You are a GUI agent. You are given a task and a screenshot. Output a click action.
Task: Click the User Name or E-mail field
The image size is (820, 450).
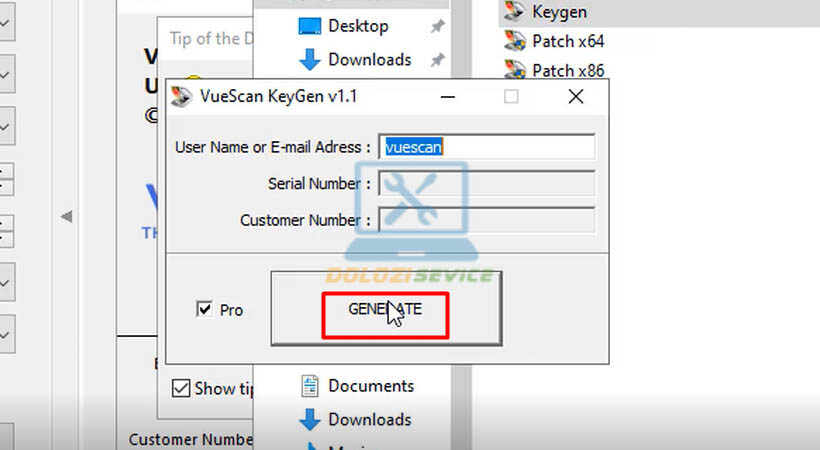[x=486, y=147]
